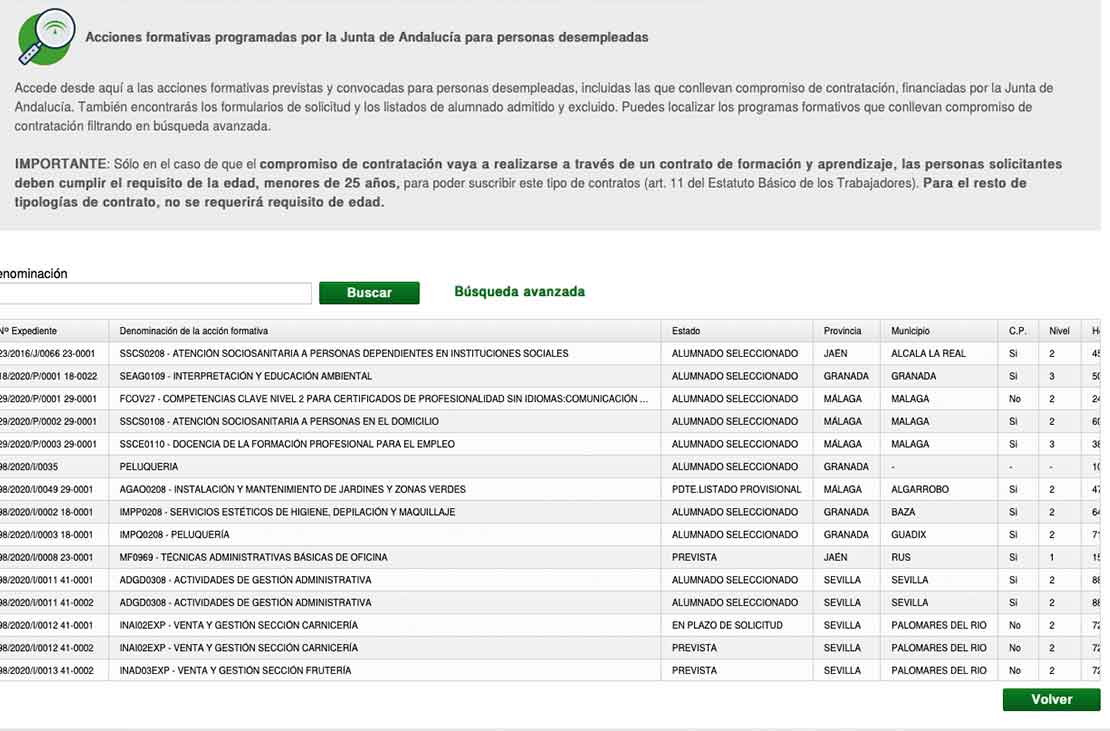The width and height of the screenshot is (1110, 731).
Task: Click the page heading Acciones formativas programadas
Action: tap(367, 37)
